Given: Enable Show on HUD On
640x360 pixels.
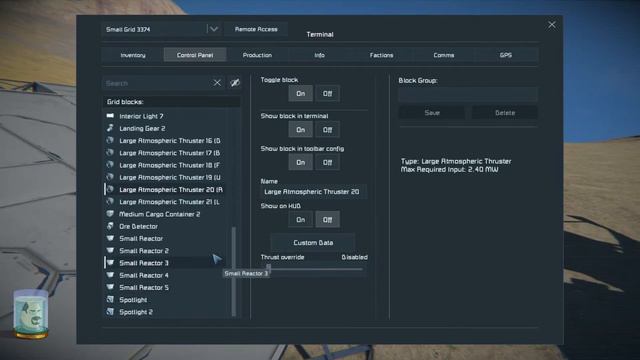Looking at the screenshot, I should pos(300,220).
